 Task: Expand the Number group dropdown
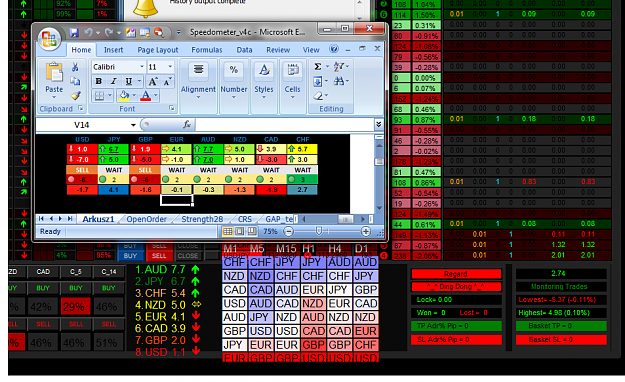[x=234, y=97]
